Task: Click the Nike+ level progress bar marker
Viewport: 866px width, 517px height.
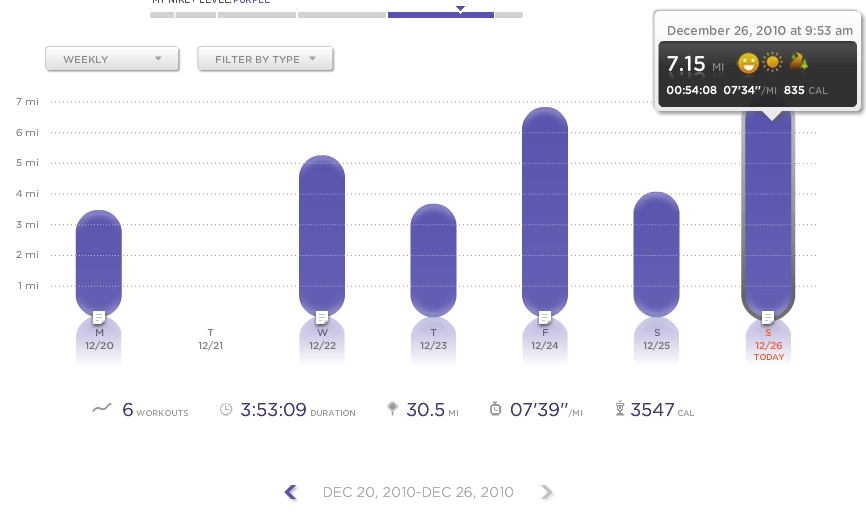Action: (x=460, y=9)
